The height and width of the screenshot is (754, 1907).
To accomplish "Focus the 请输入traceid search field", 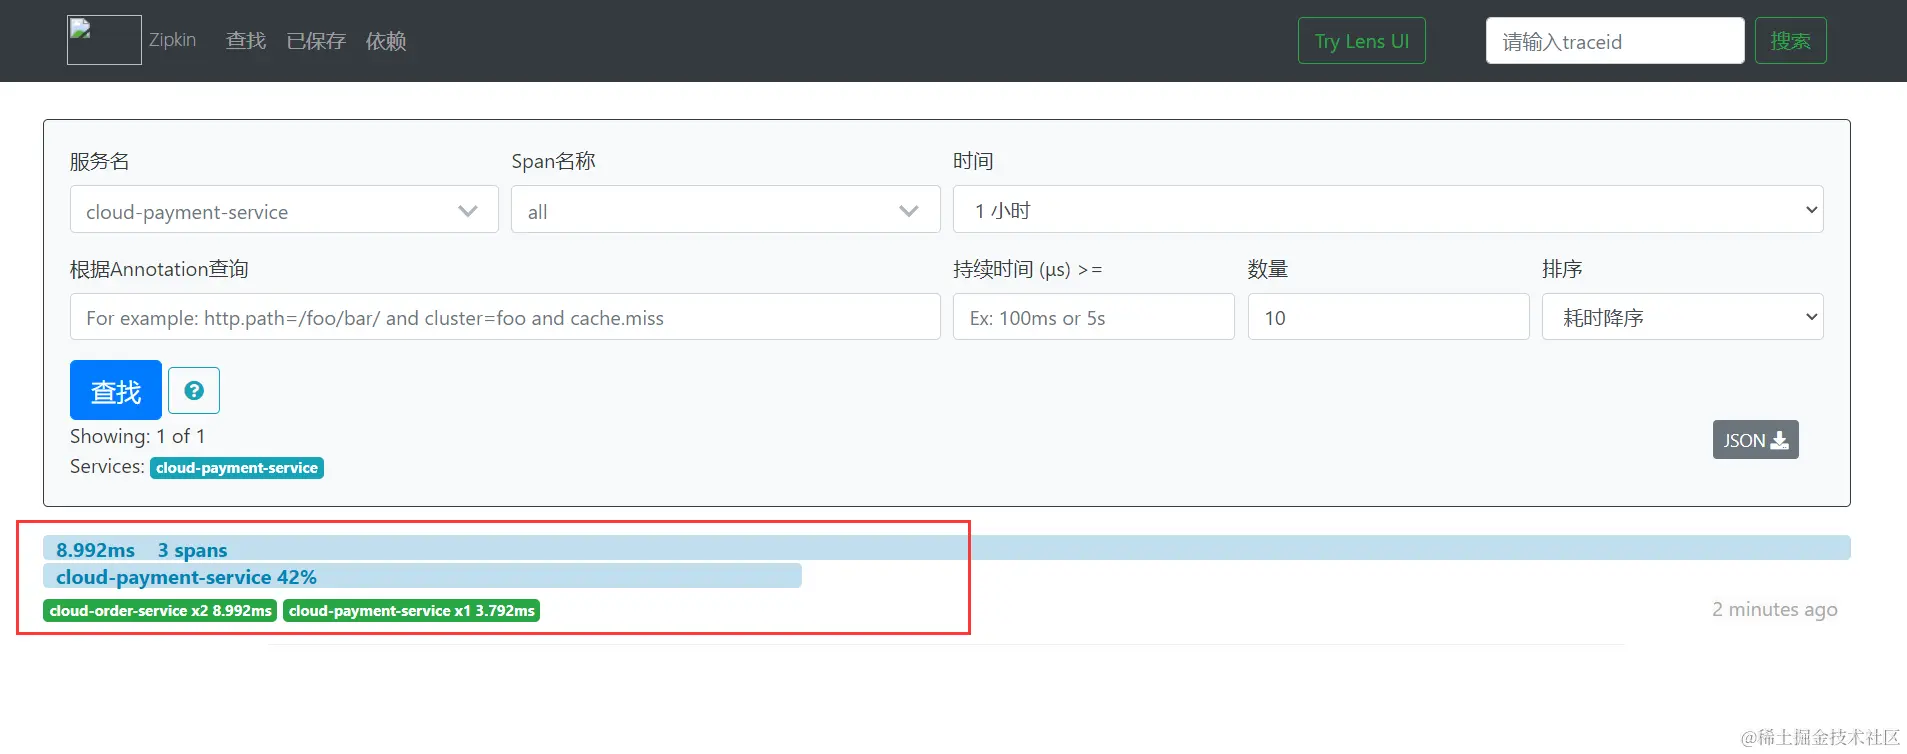I will pos(1615,41).
